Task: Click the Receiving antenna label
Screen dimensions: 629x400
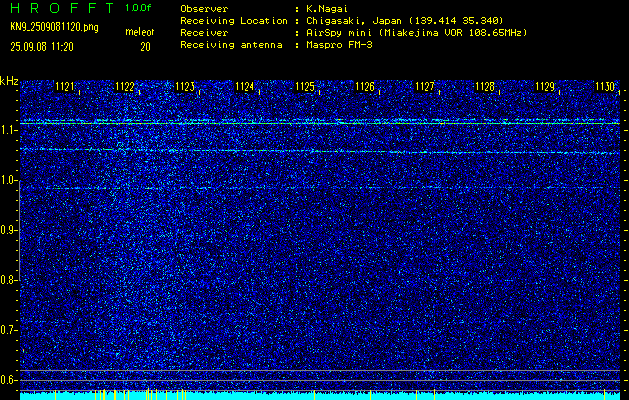Action: tap(231, 45)
